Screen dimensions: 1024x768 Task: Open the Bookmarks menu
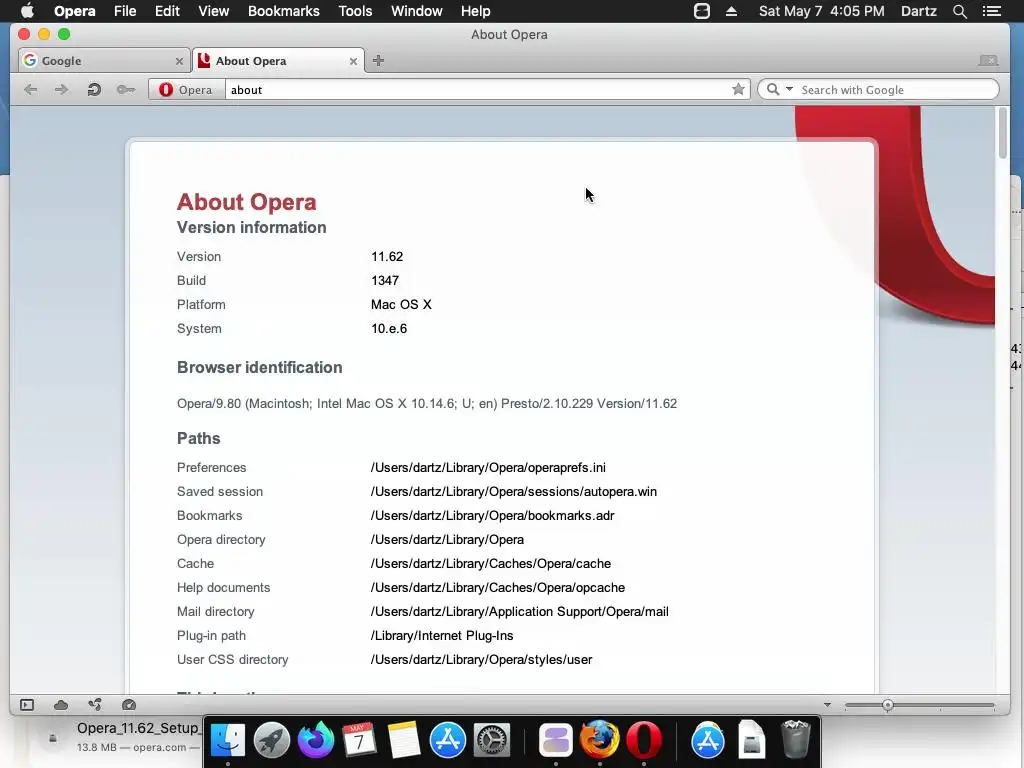283,11
